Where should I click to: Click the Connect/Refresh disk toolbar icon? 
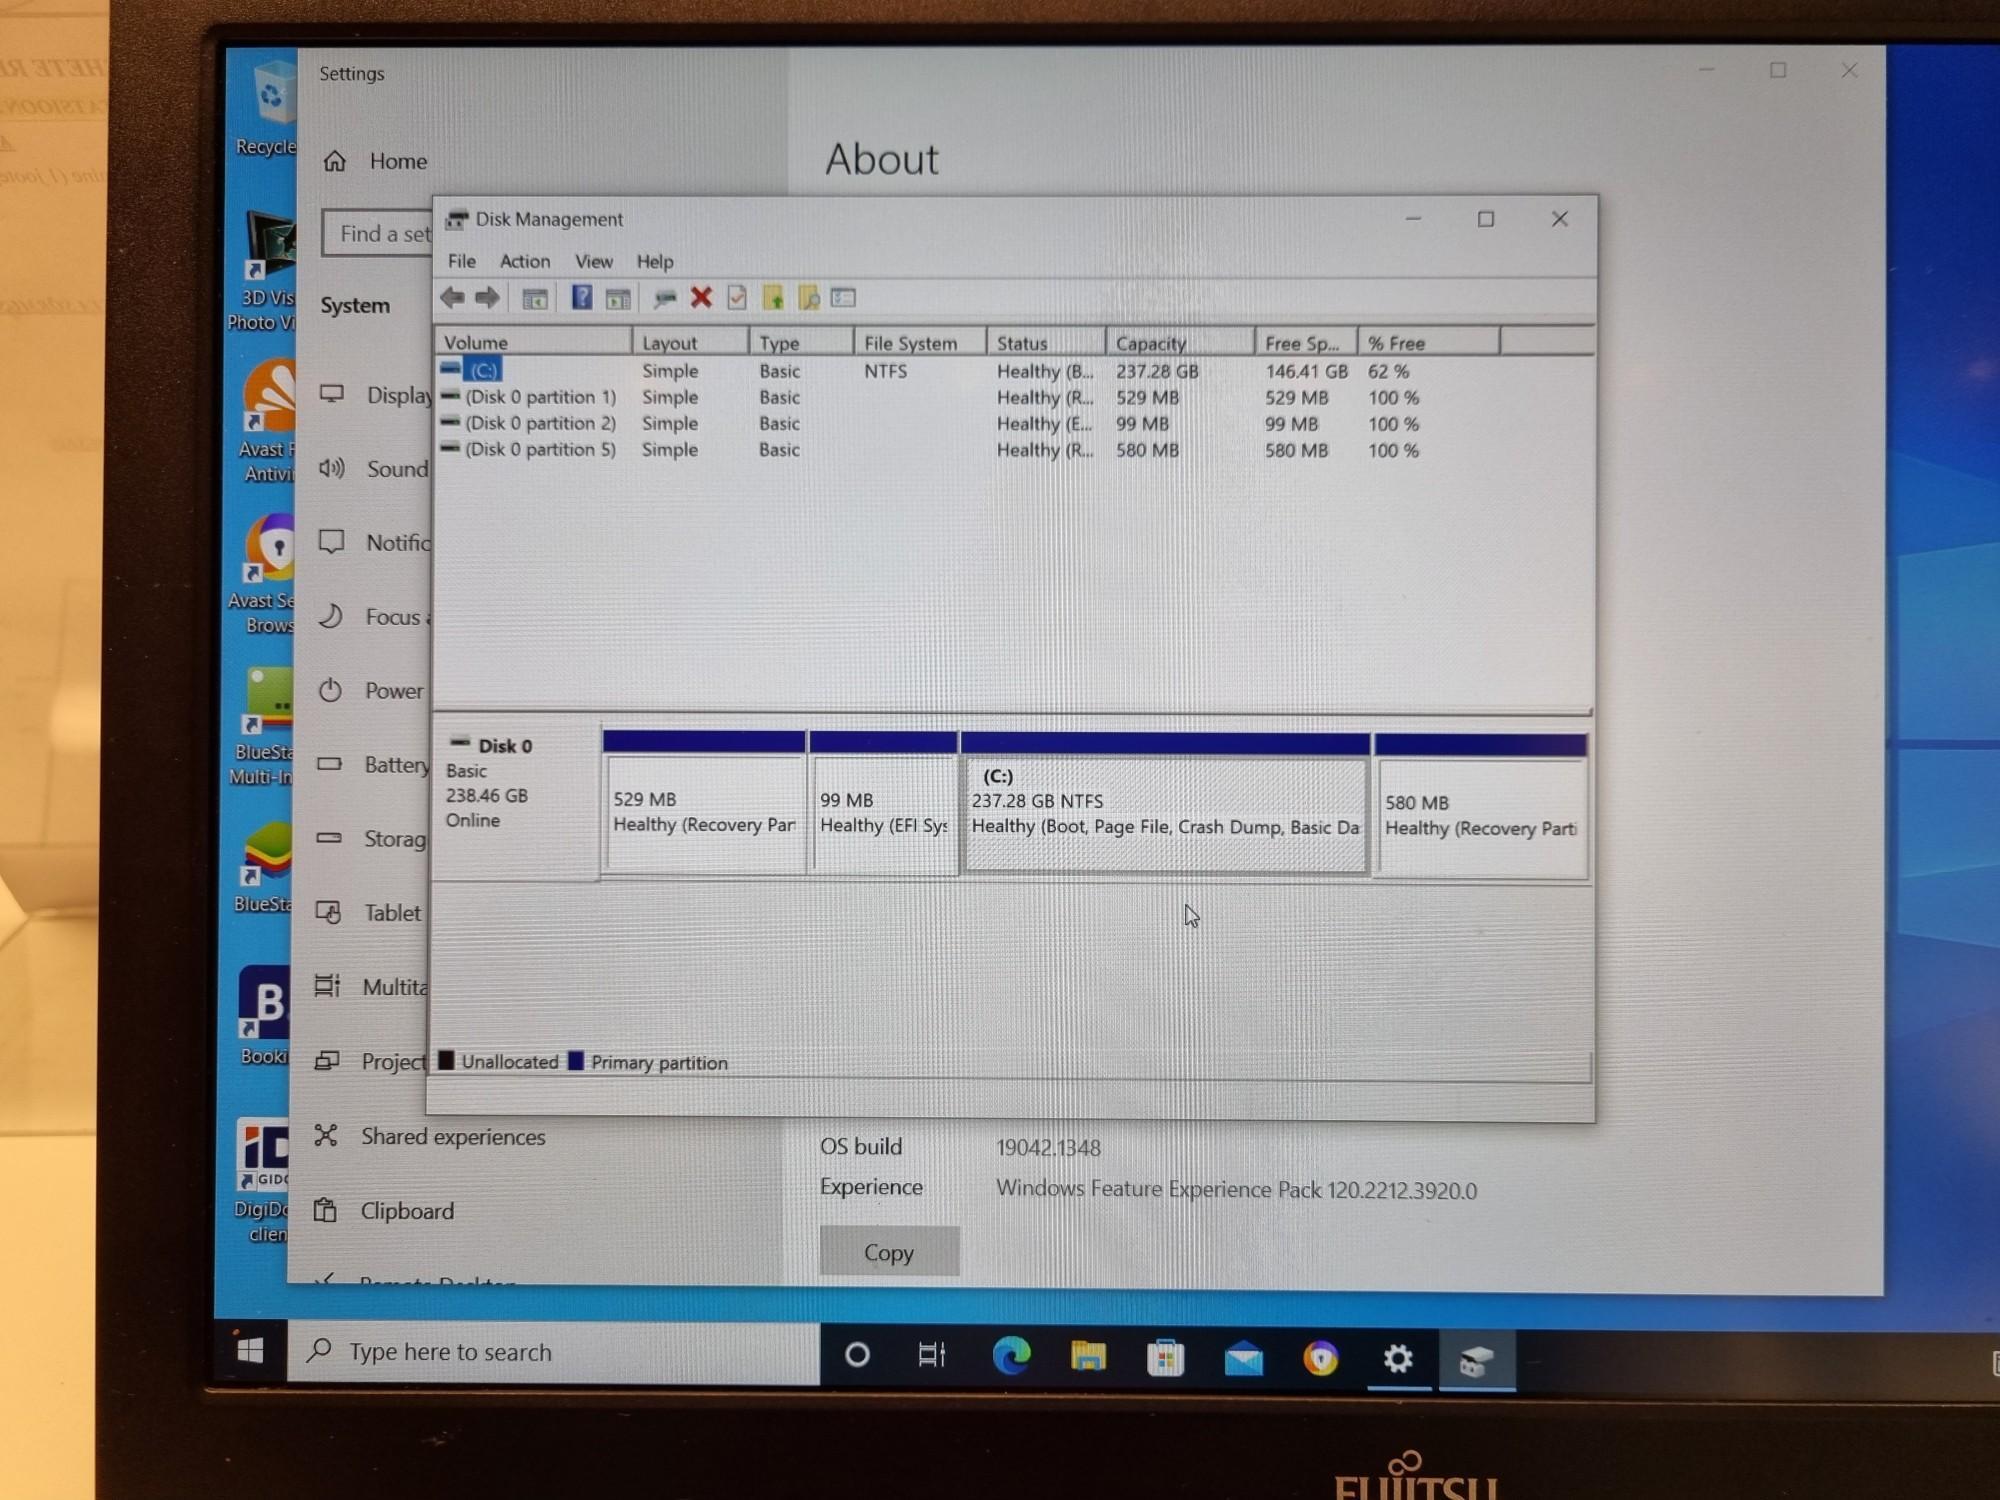(664, 298)
